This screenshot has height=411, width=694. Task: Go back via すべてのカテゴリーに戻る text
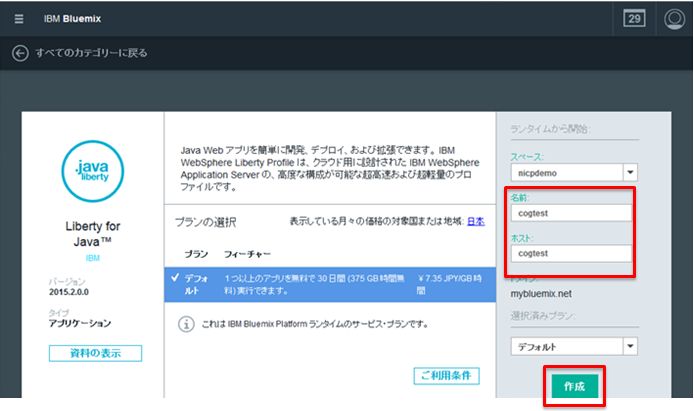click(92, 53)
